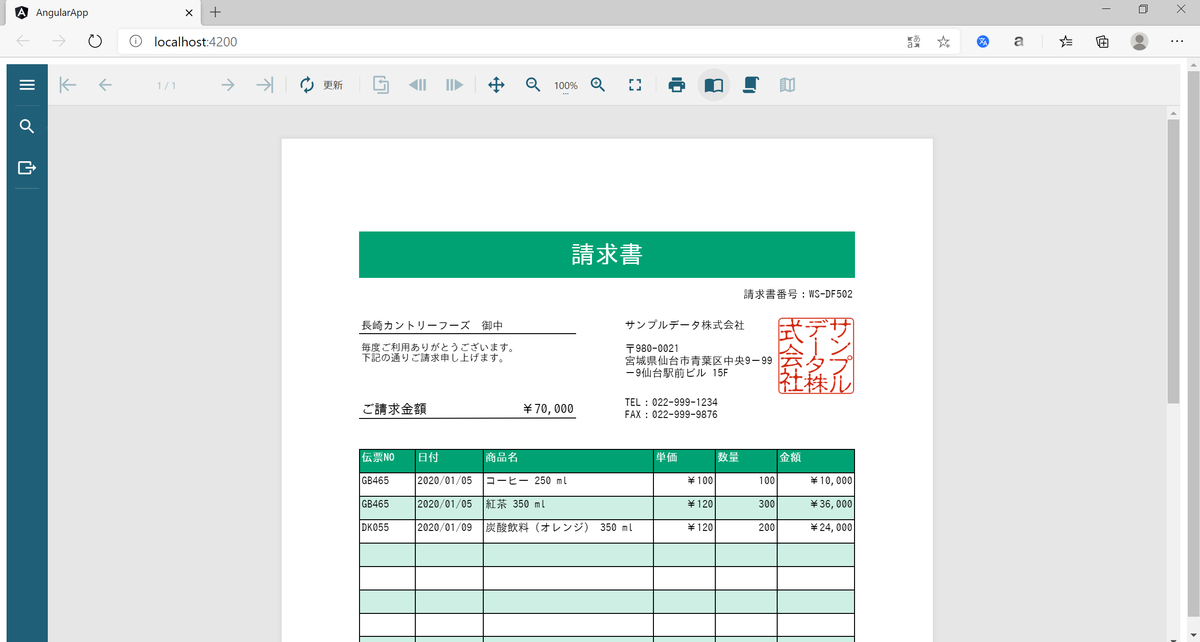
Task: Click the back to parent report icon
Action: coord(381,85)
